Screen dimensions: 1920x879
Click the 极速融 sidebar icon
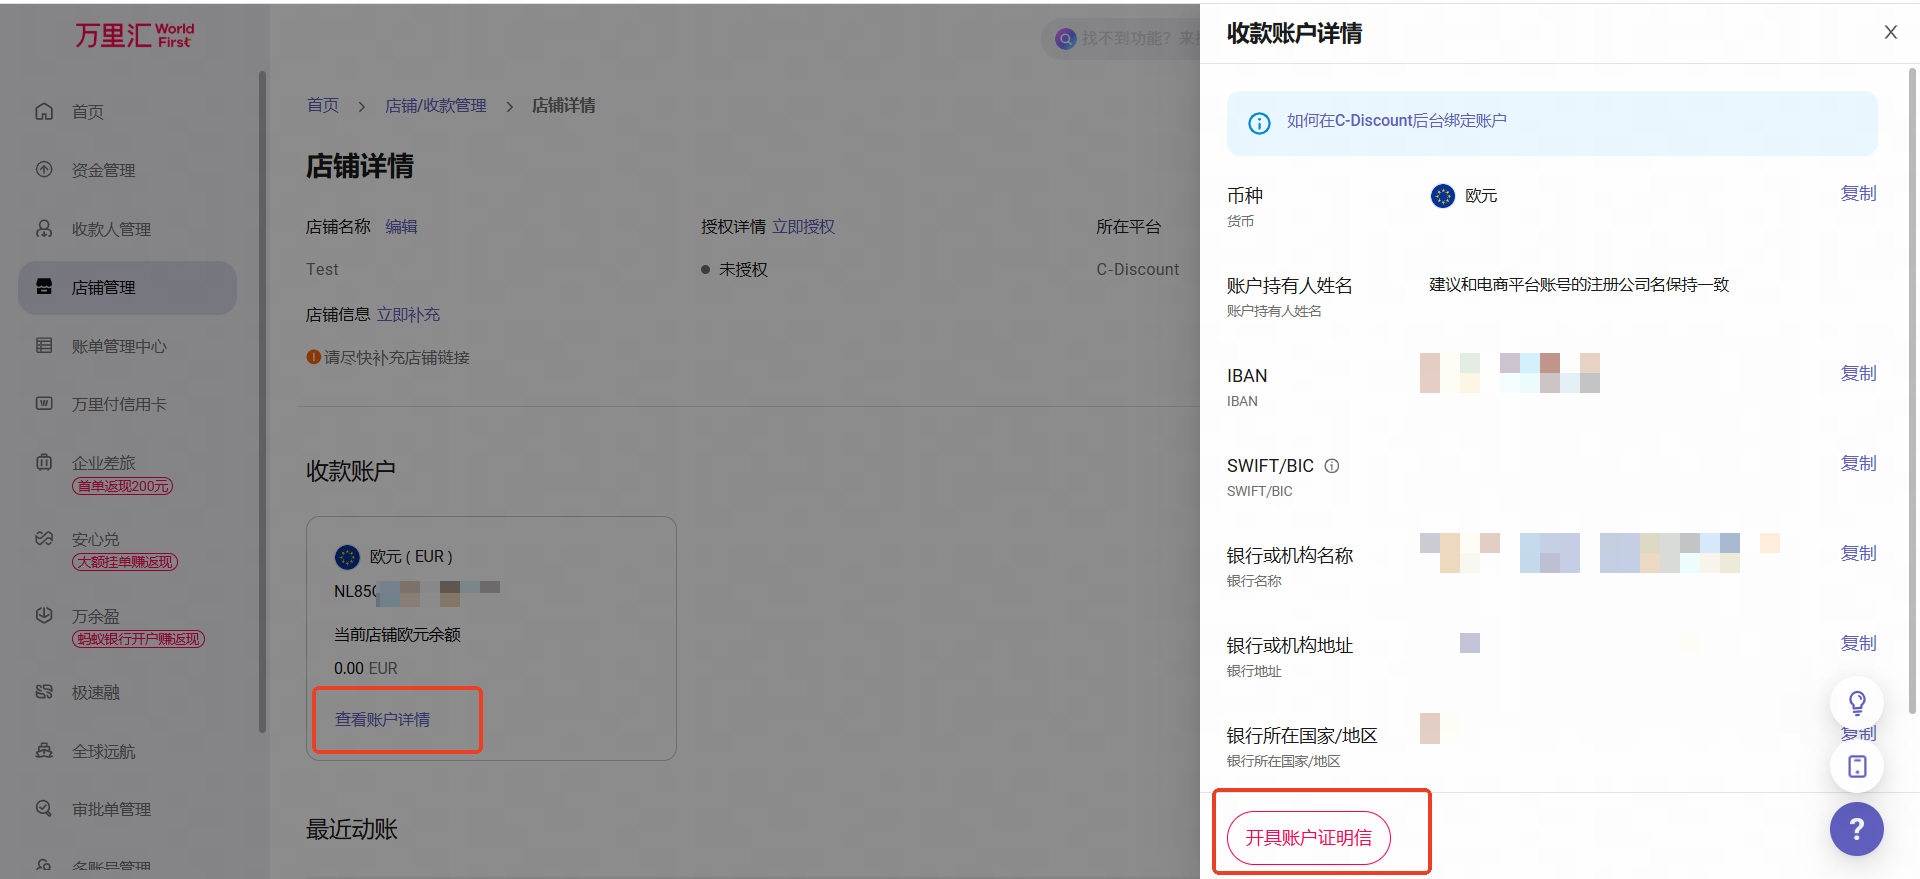(44, 691)
